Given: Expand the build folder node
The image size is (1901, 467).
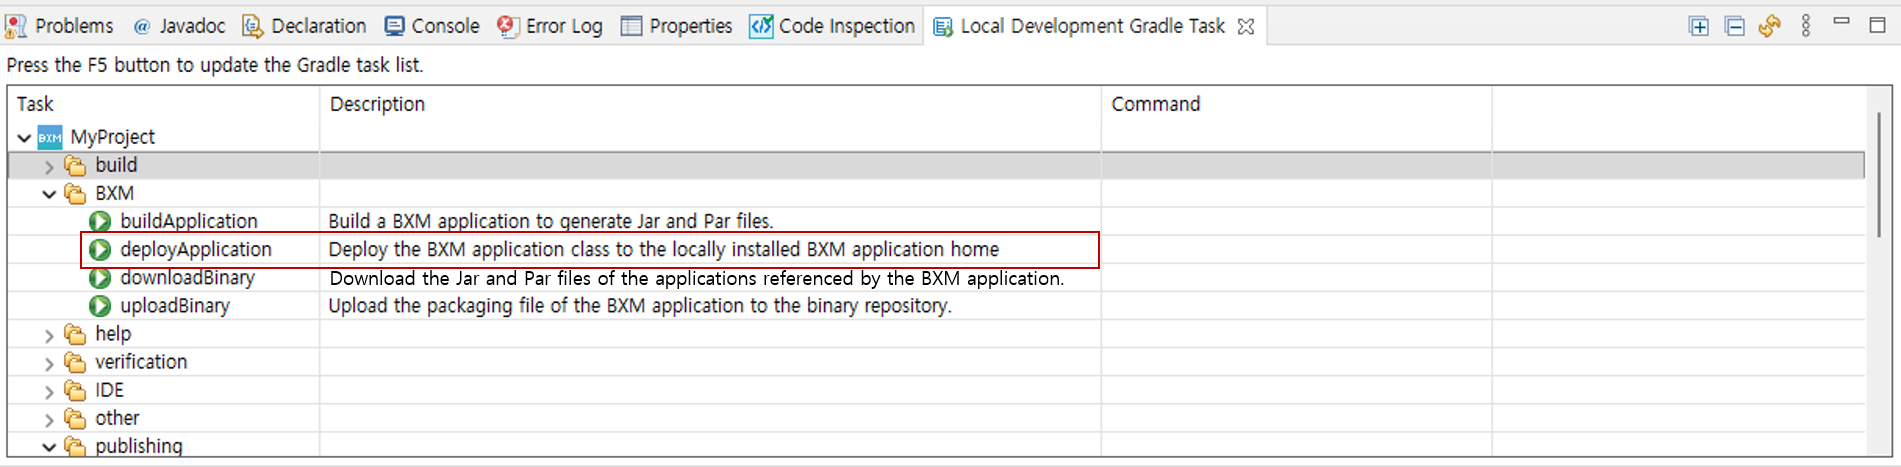Looking at the screenshot, I should (x=49, y=166).
